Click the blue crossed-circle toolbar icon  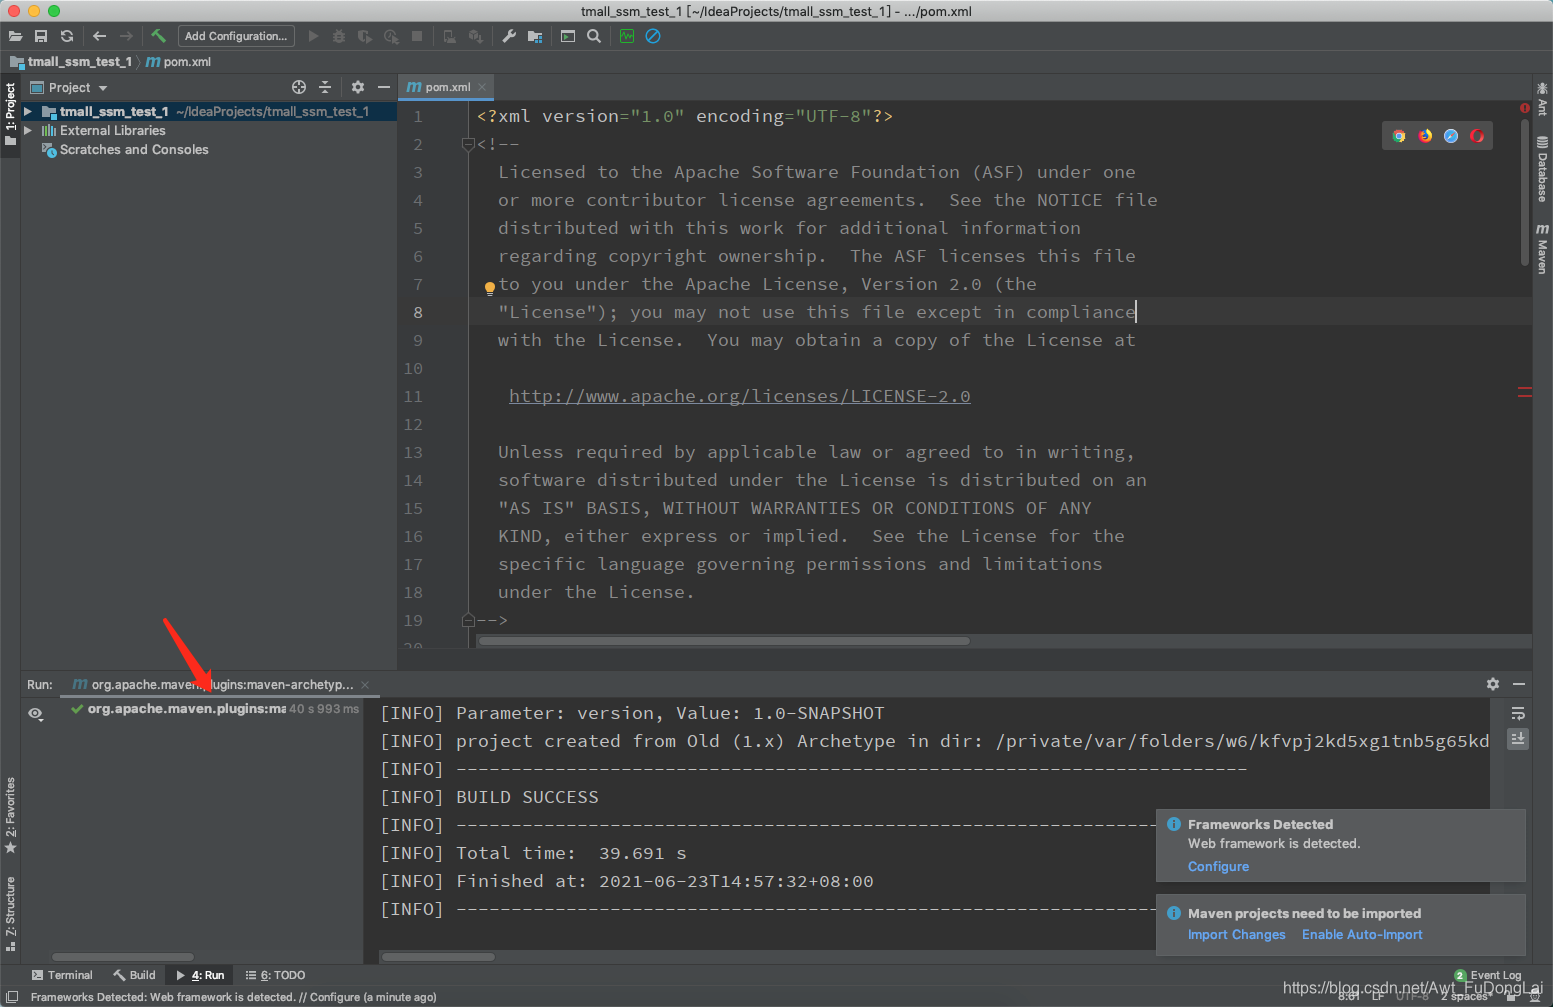(x=653, y=36)
